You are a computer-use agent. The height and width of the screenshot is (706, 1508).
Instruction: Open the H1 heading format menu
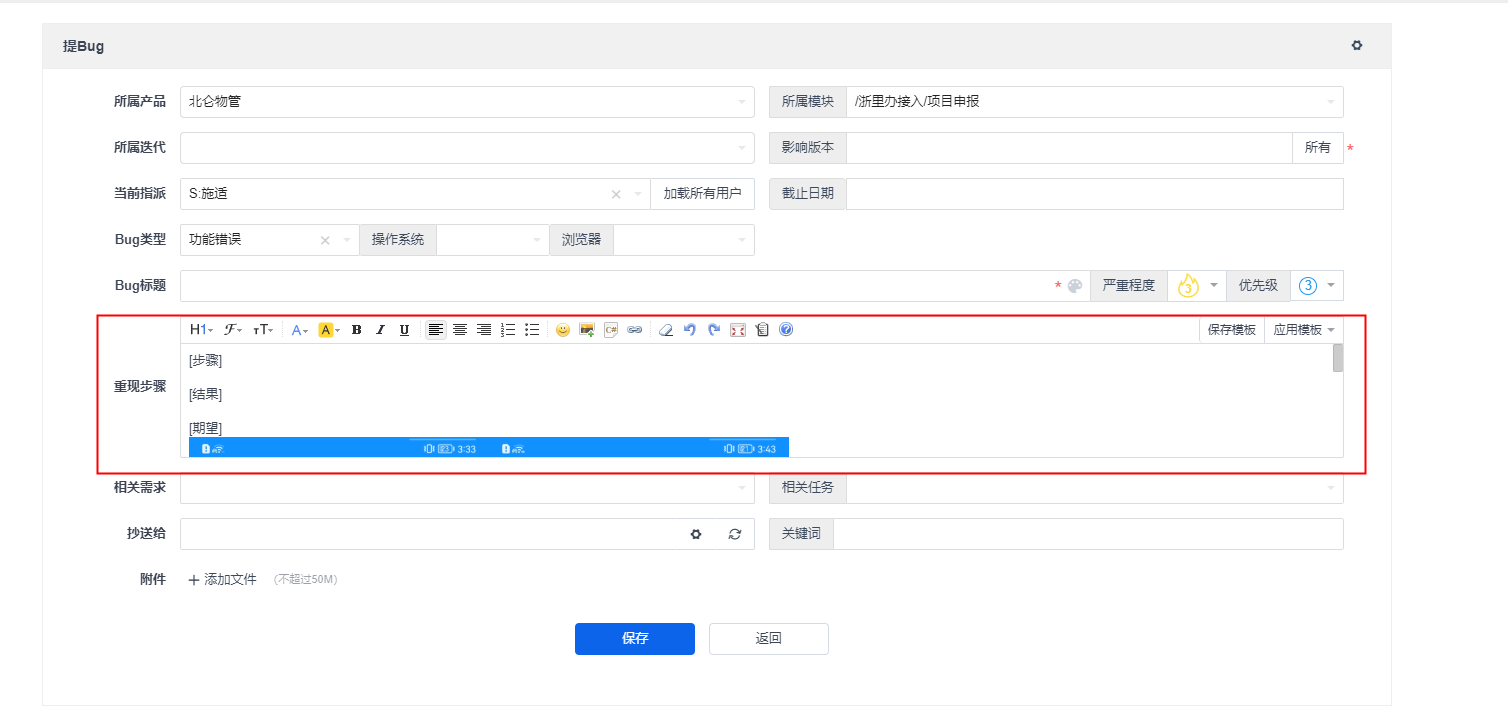[x=201, y=330]
